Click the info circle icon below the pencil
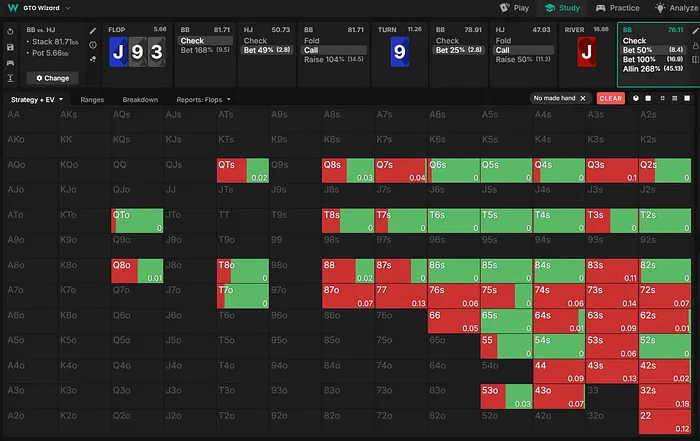This screenshot has height=441, width=700. coord(92,45)
